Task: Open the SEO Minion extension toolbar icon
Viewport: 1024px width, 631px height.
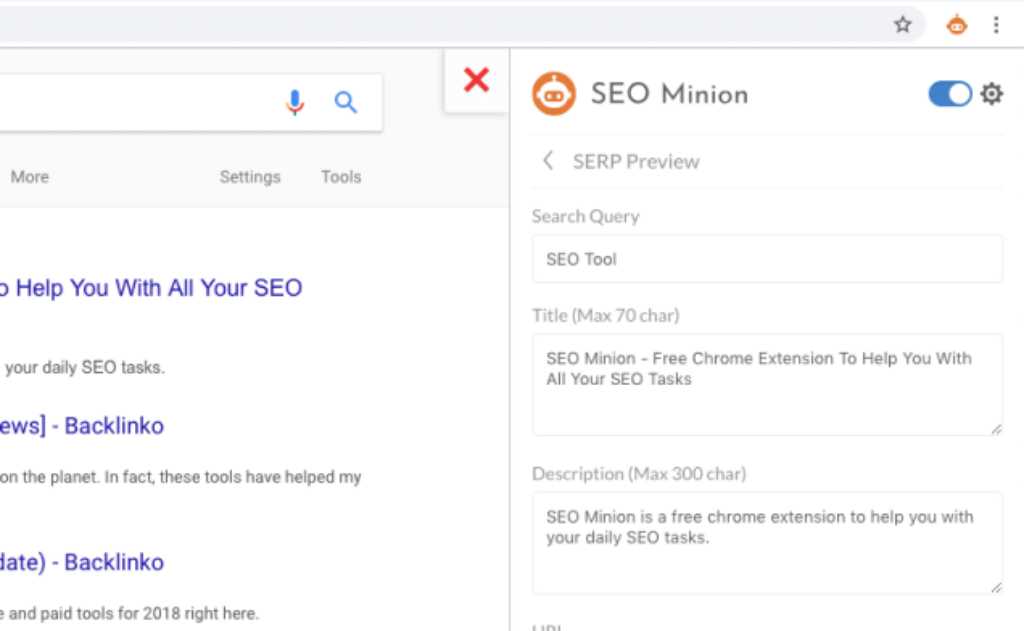Action: (x=957, y=25)
